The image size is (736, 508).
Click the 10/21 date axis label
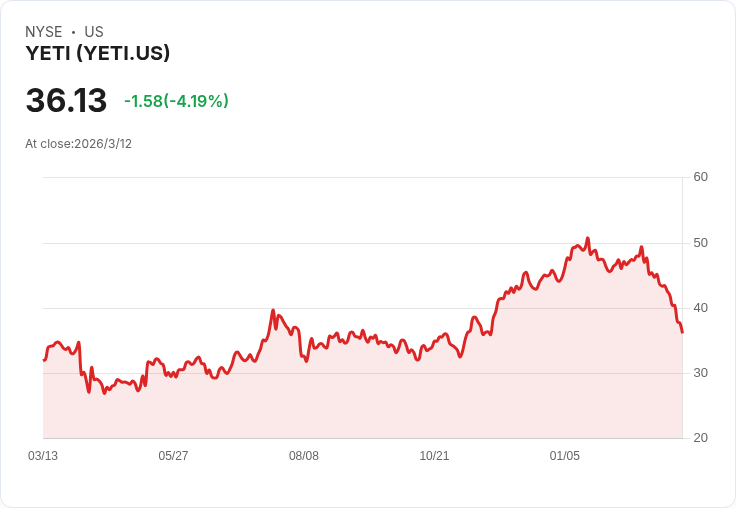[x=434, y=456]
